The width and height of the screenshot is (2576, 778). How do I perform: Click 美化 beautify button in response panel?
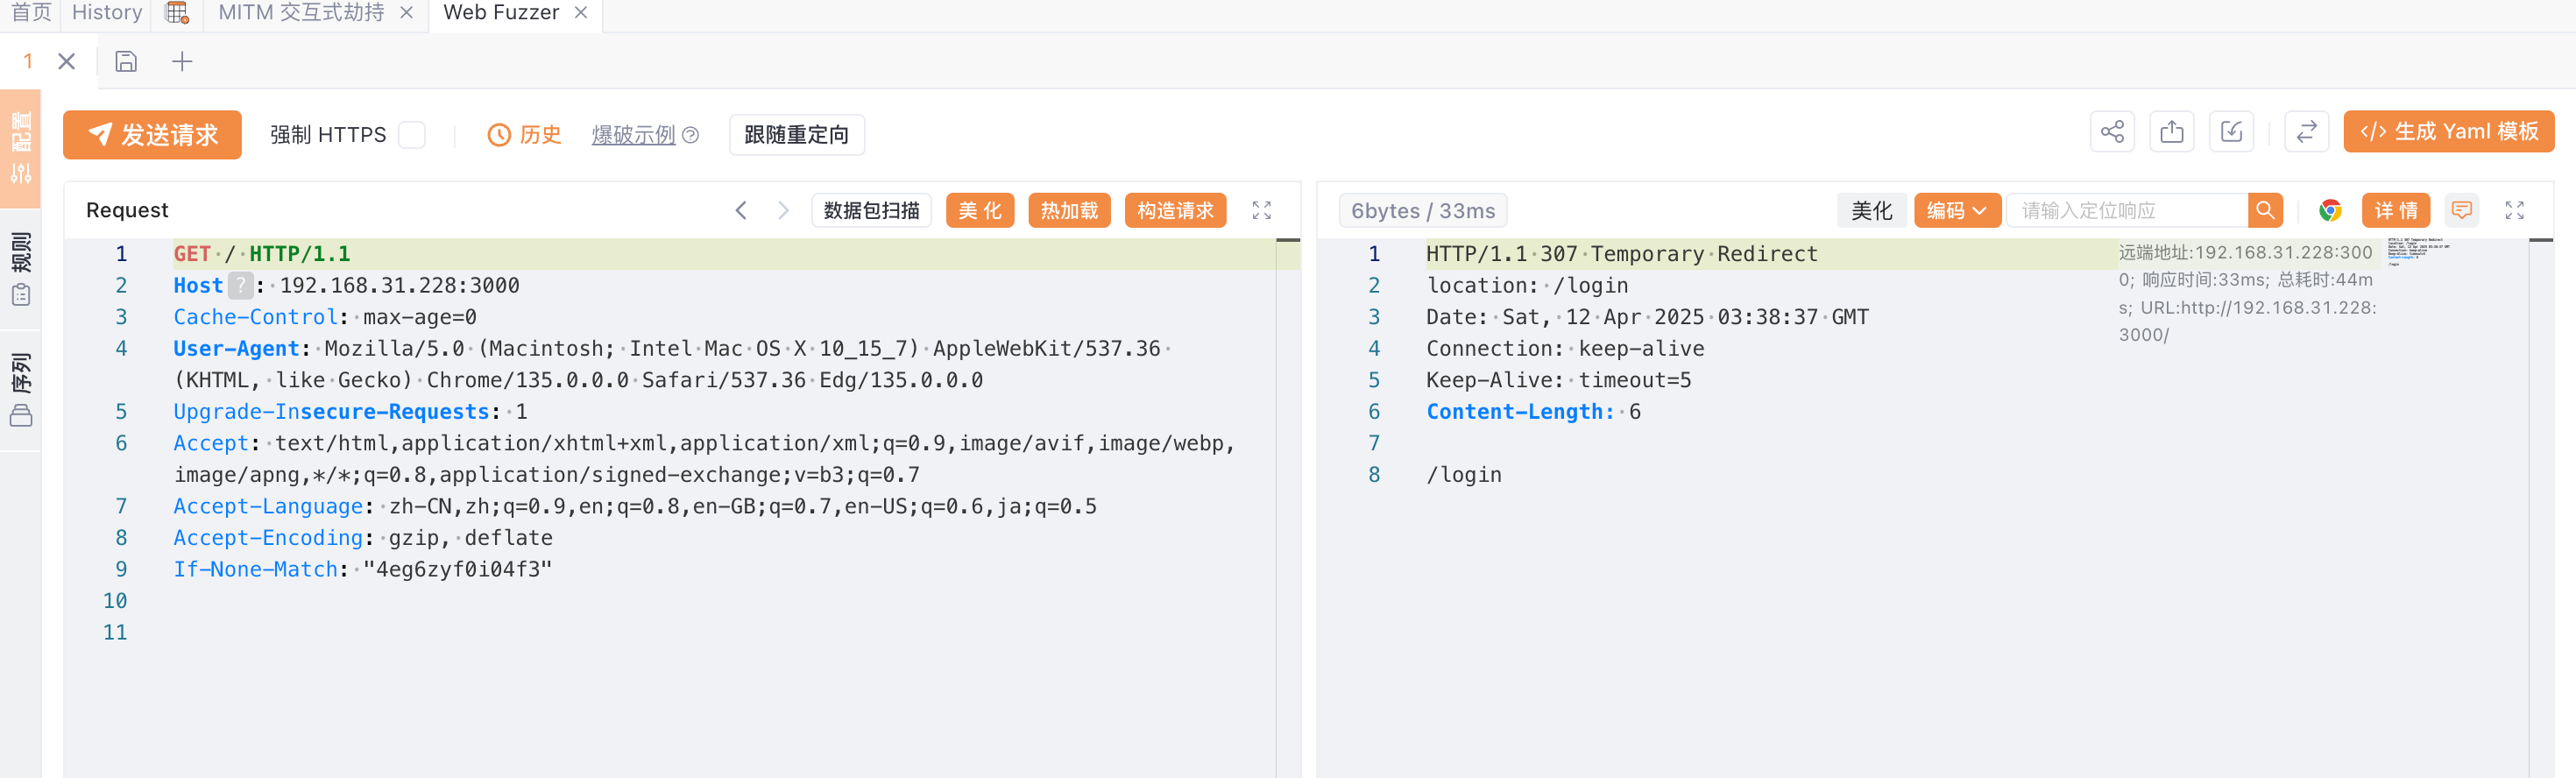point(1871,210)
